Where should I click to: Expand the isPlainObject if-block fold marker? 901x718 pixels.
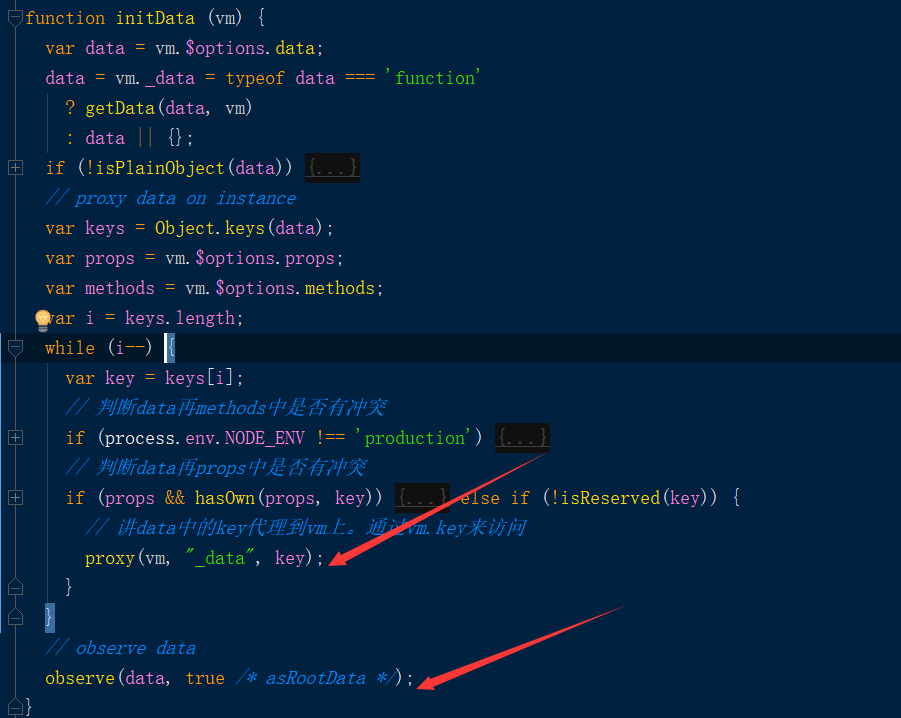pyautogui.click(x=16, y=168)
